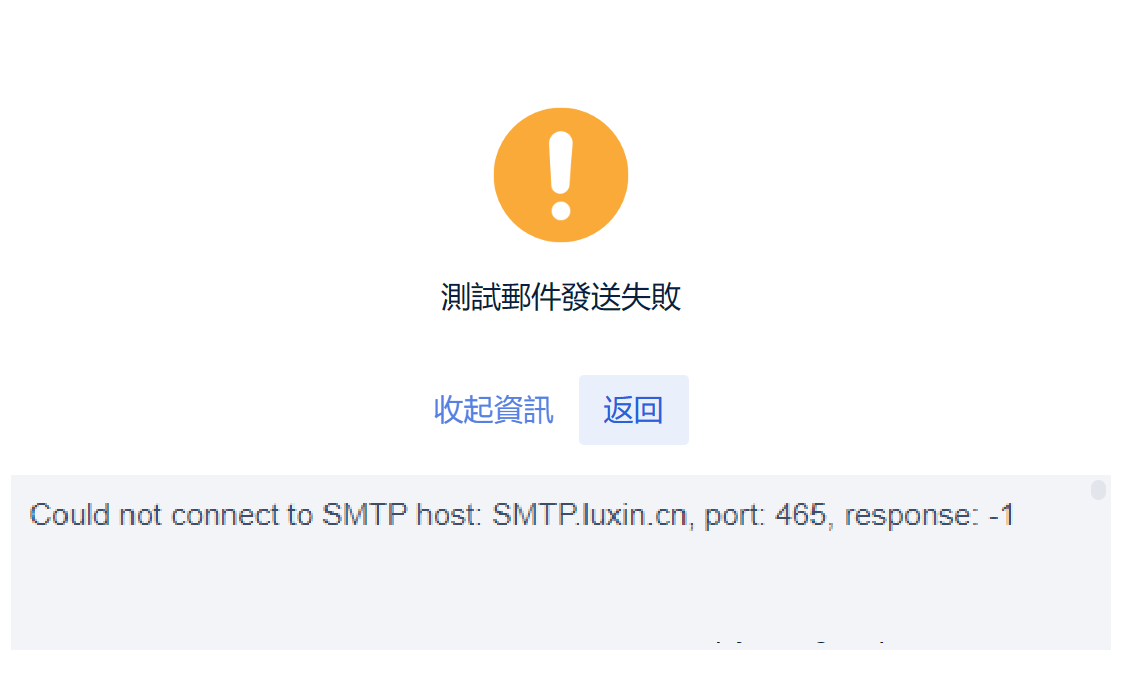
Task: Collapse details with the 收起資訊 link
Action: pyautogui.click(x=493, y=410)
